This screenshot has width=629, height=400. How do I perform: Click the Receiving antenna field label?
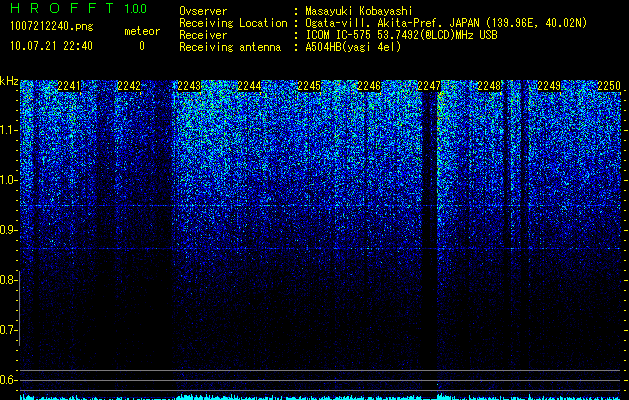click(230, 47)
